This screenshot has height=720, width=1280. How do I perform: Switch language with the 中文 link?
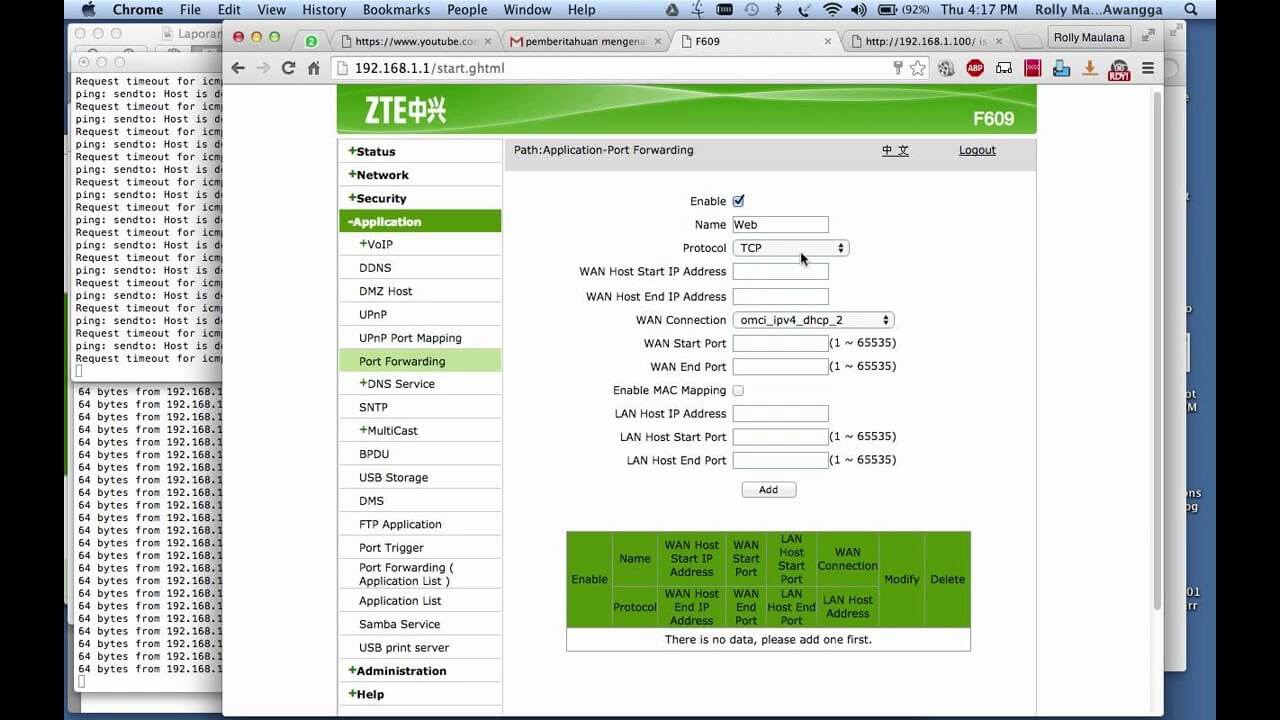[x=895, y=150]
